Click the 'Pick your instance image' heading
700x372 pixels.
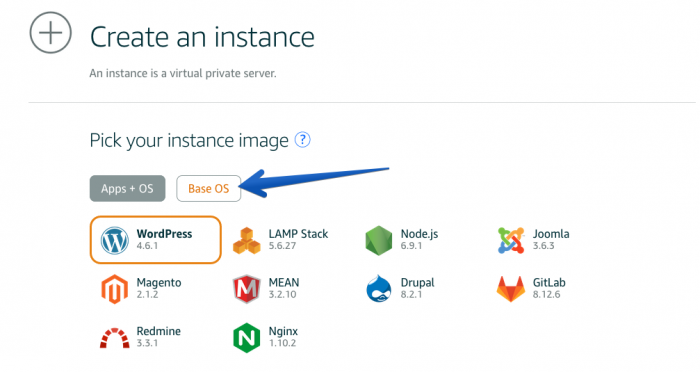click(x=189, y=140)
